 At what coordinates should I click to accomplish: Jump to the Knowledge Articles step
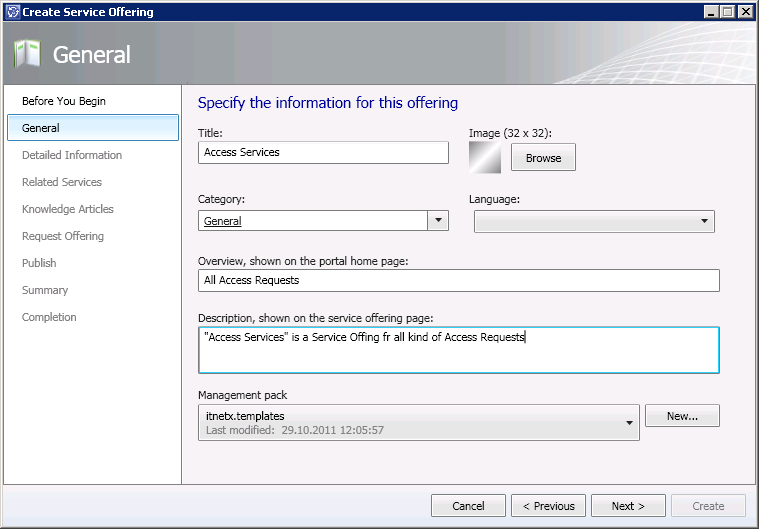(x=68, y=209)
